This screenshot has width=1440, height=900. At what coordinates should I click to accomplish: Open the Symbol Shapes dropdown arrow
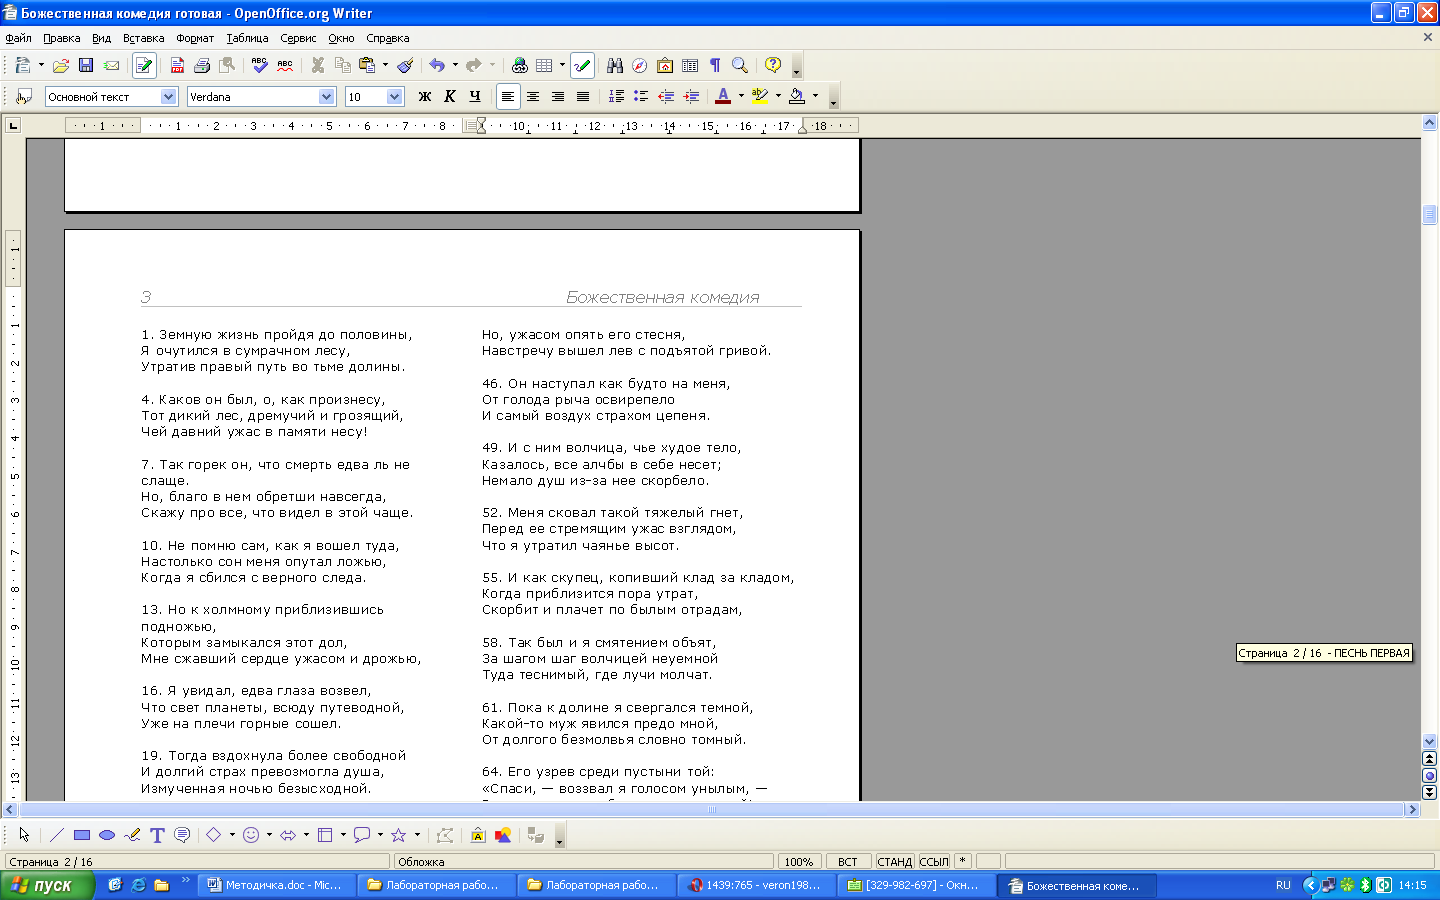click(x=269, y=835)
